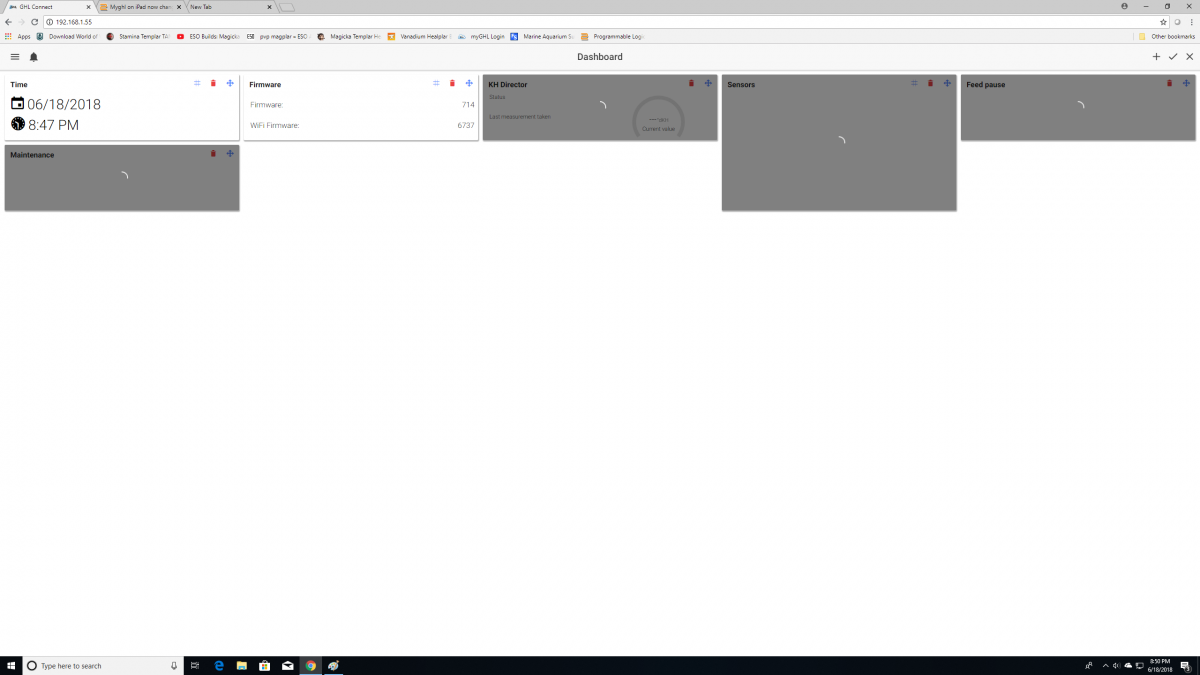Click the calendar icon beside 06/18/2018
This screenshot has height=675, width=1200.
(x=18, y=103)
